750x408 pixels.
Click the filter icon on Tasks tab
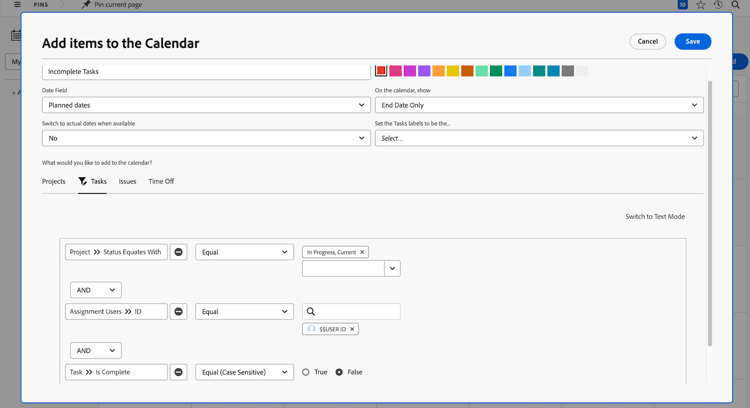[x=83, y=181]
